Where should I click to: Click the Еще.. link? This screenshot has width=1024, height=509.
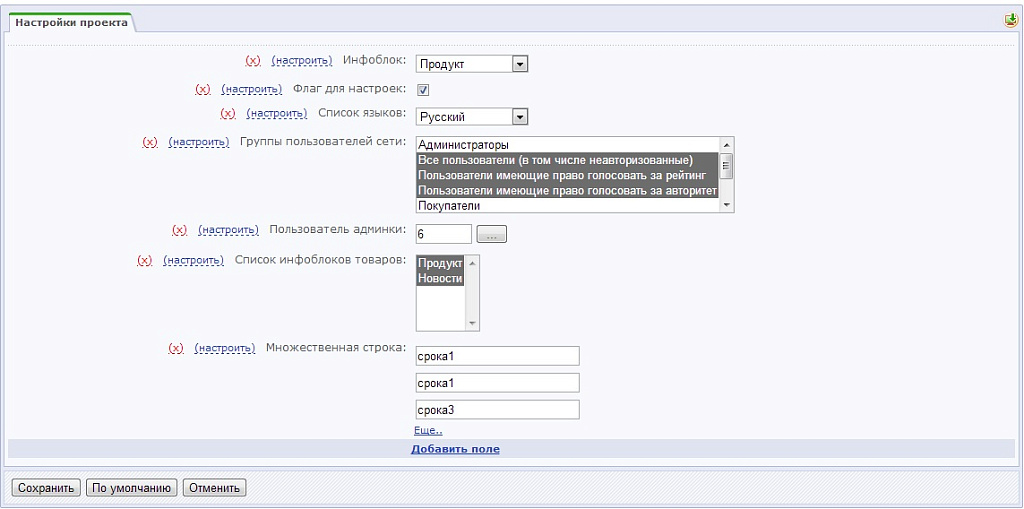428,431
